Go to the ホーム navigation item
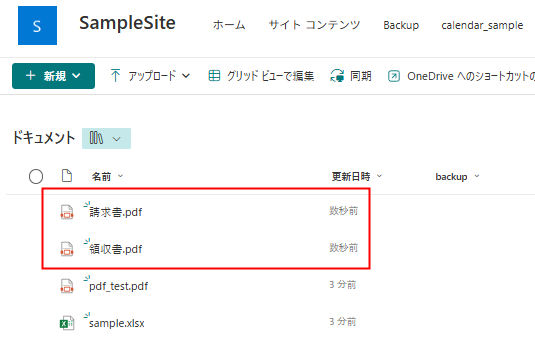Screen dimensions: 535x363 click(229, 25)
